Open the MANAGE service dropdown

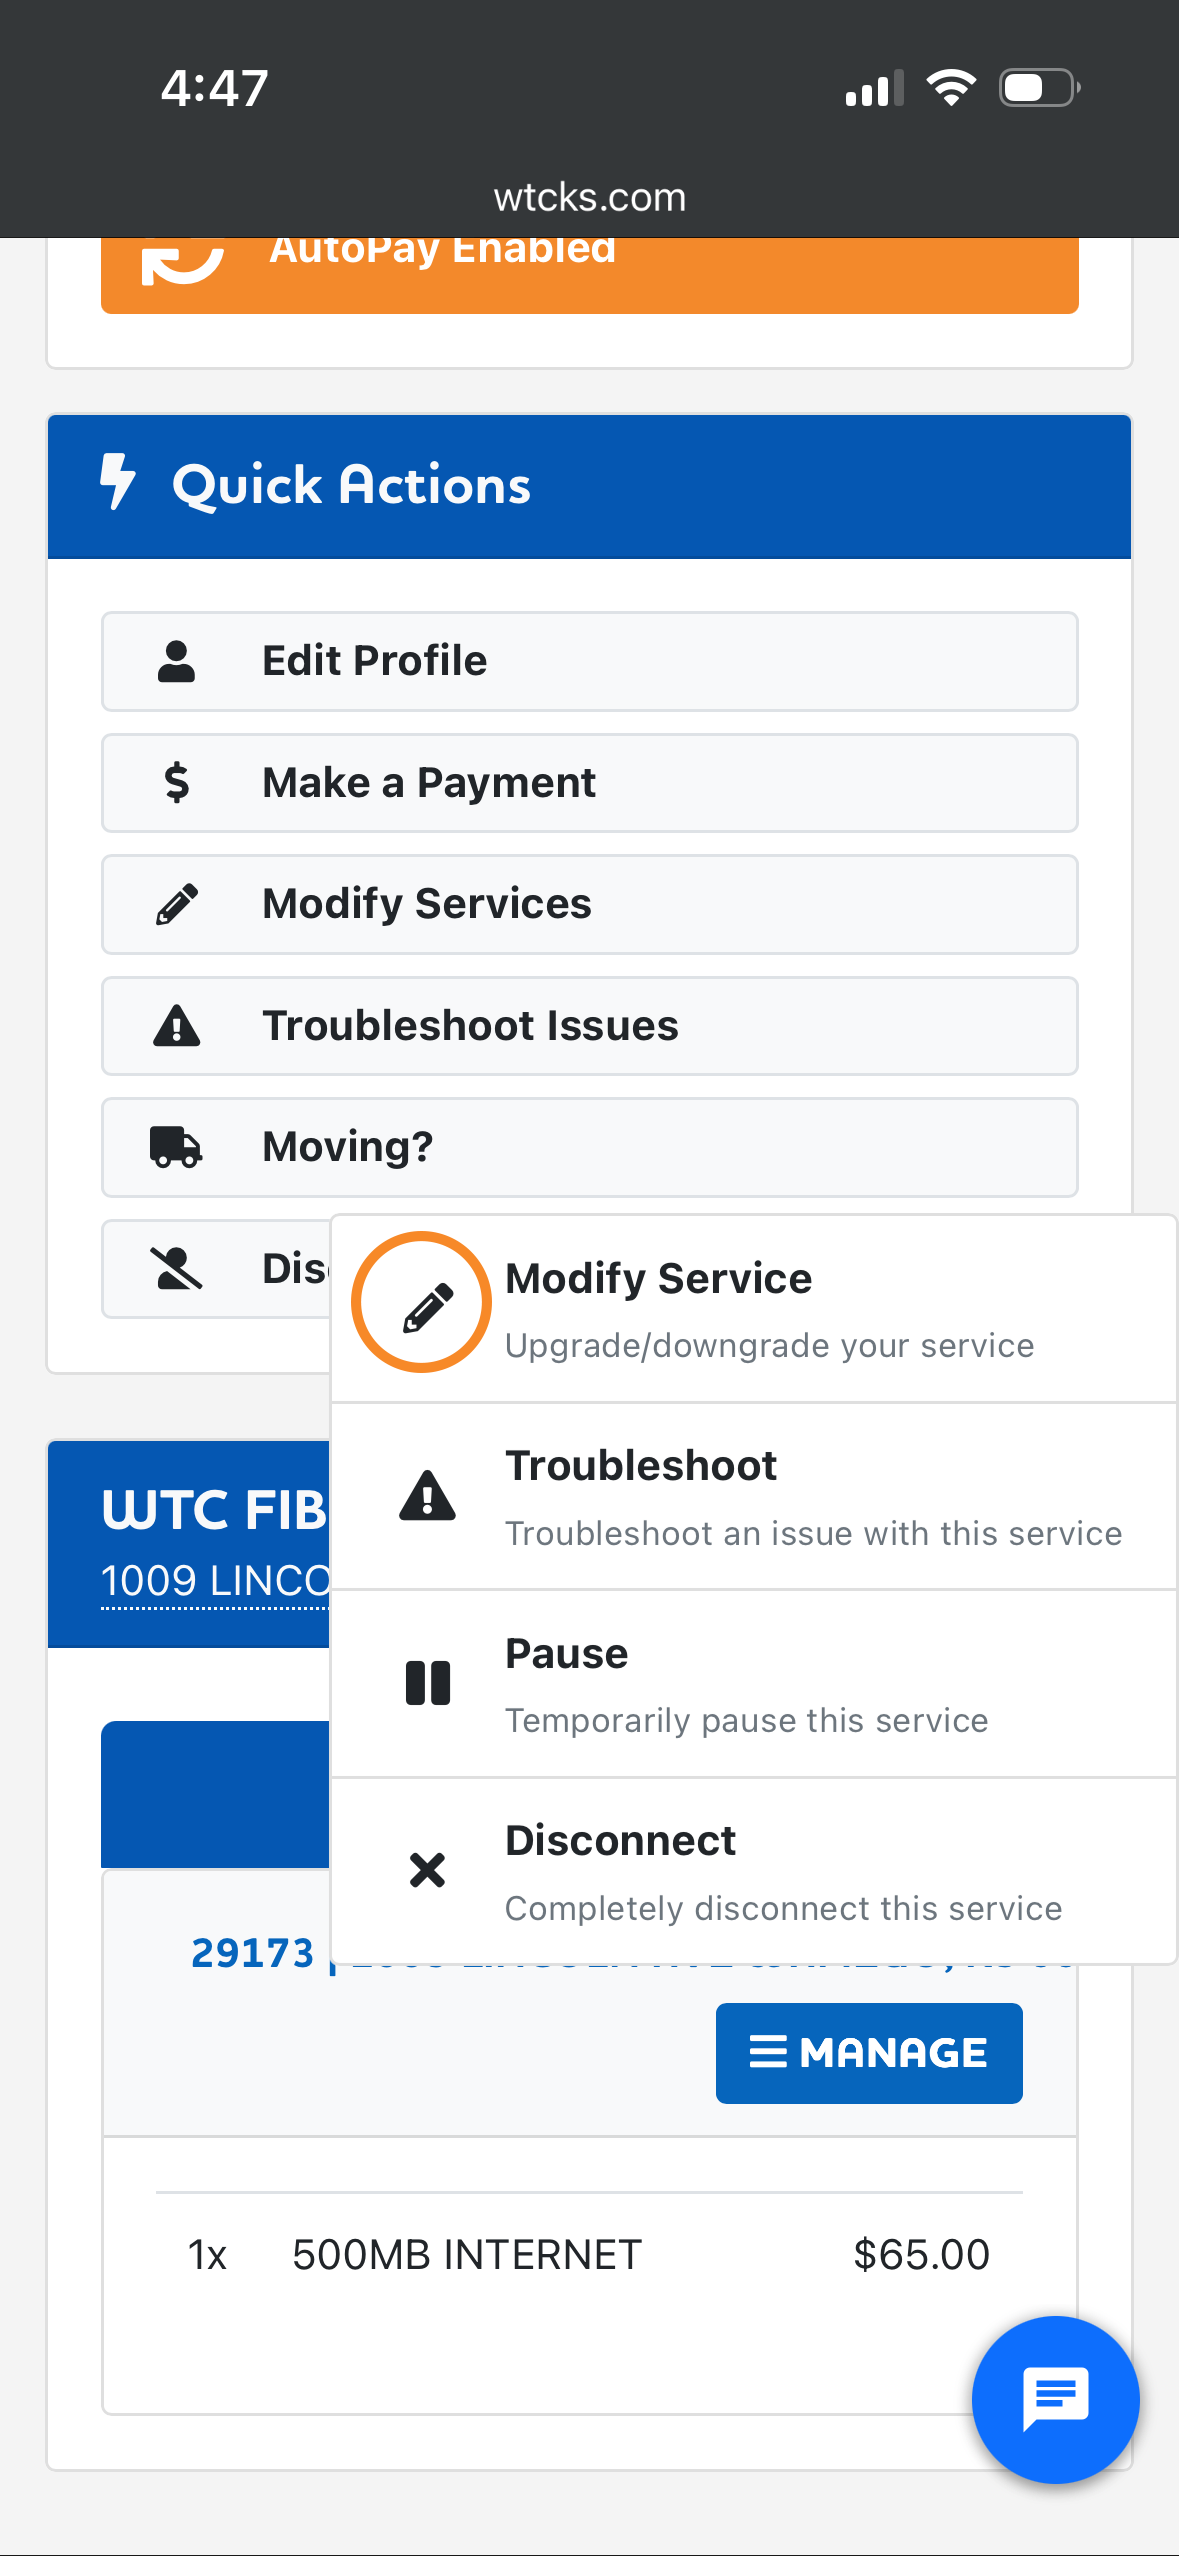point(868,2053)
